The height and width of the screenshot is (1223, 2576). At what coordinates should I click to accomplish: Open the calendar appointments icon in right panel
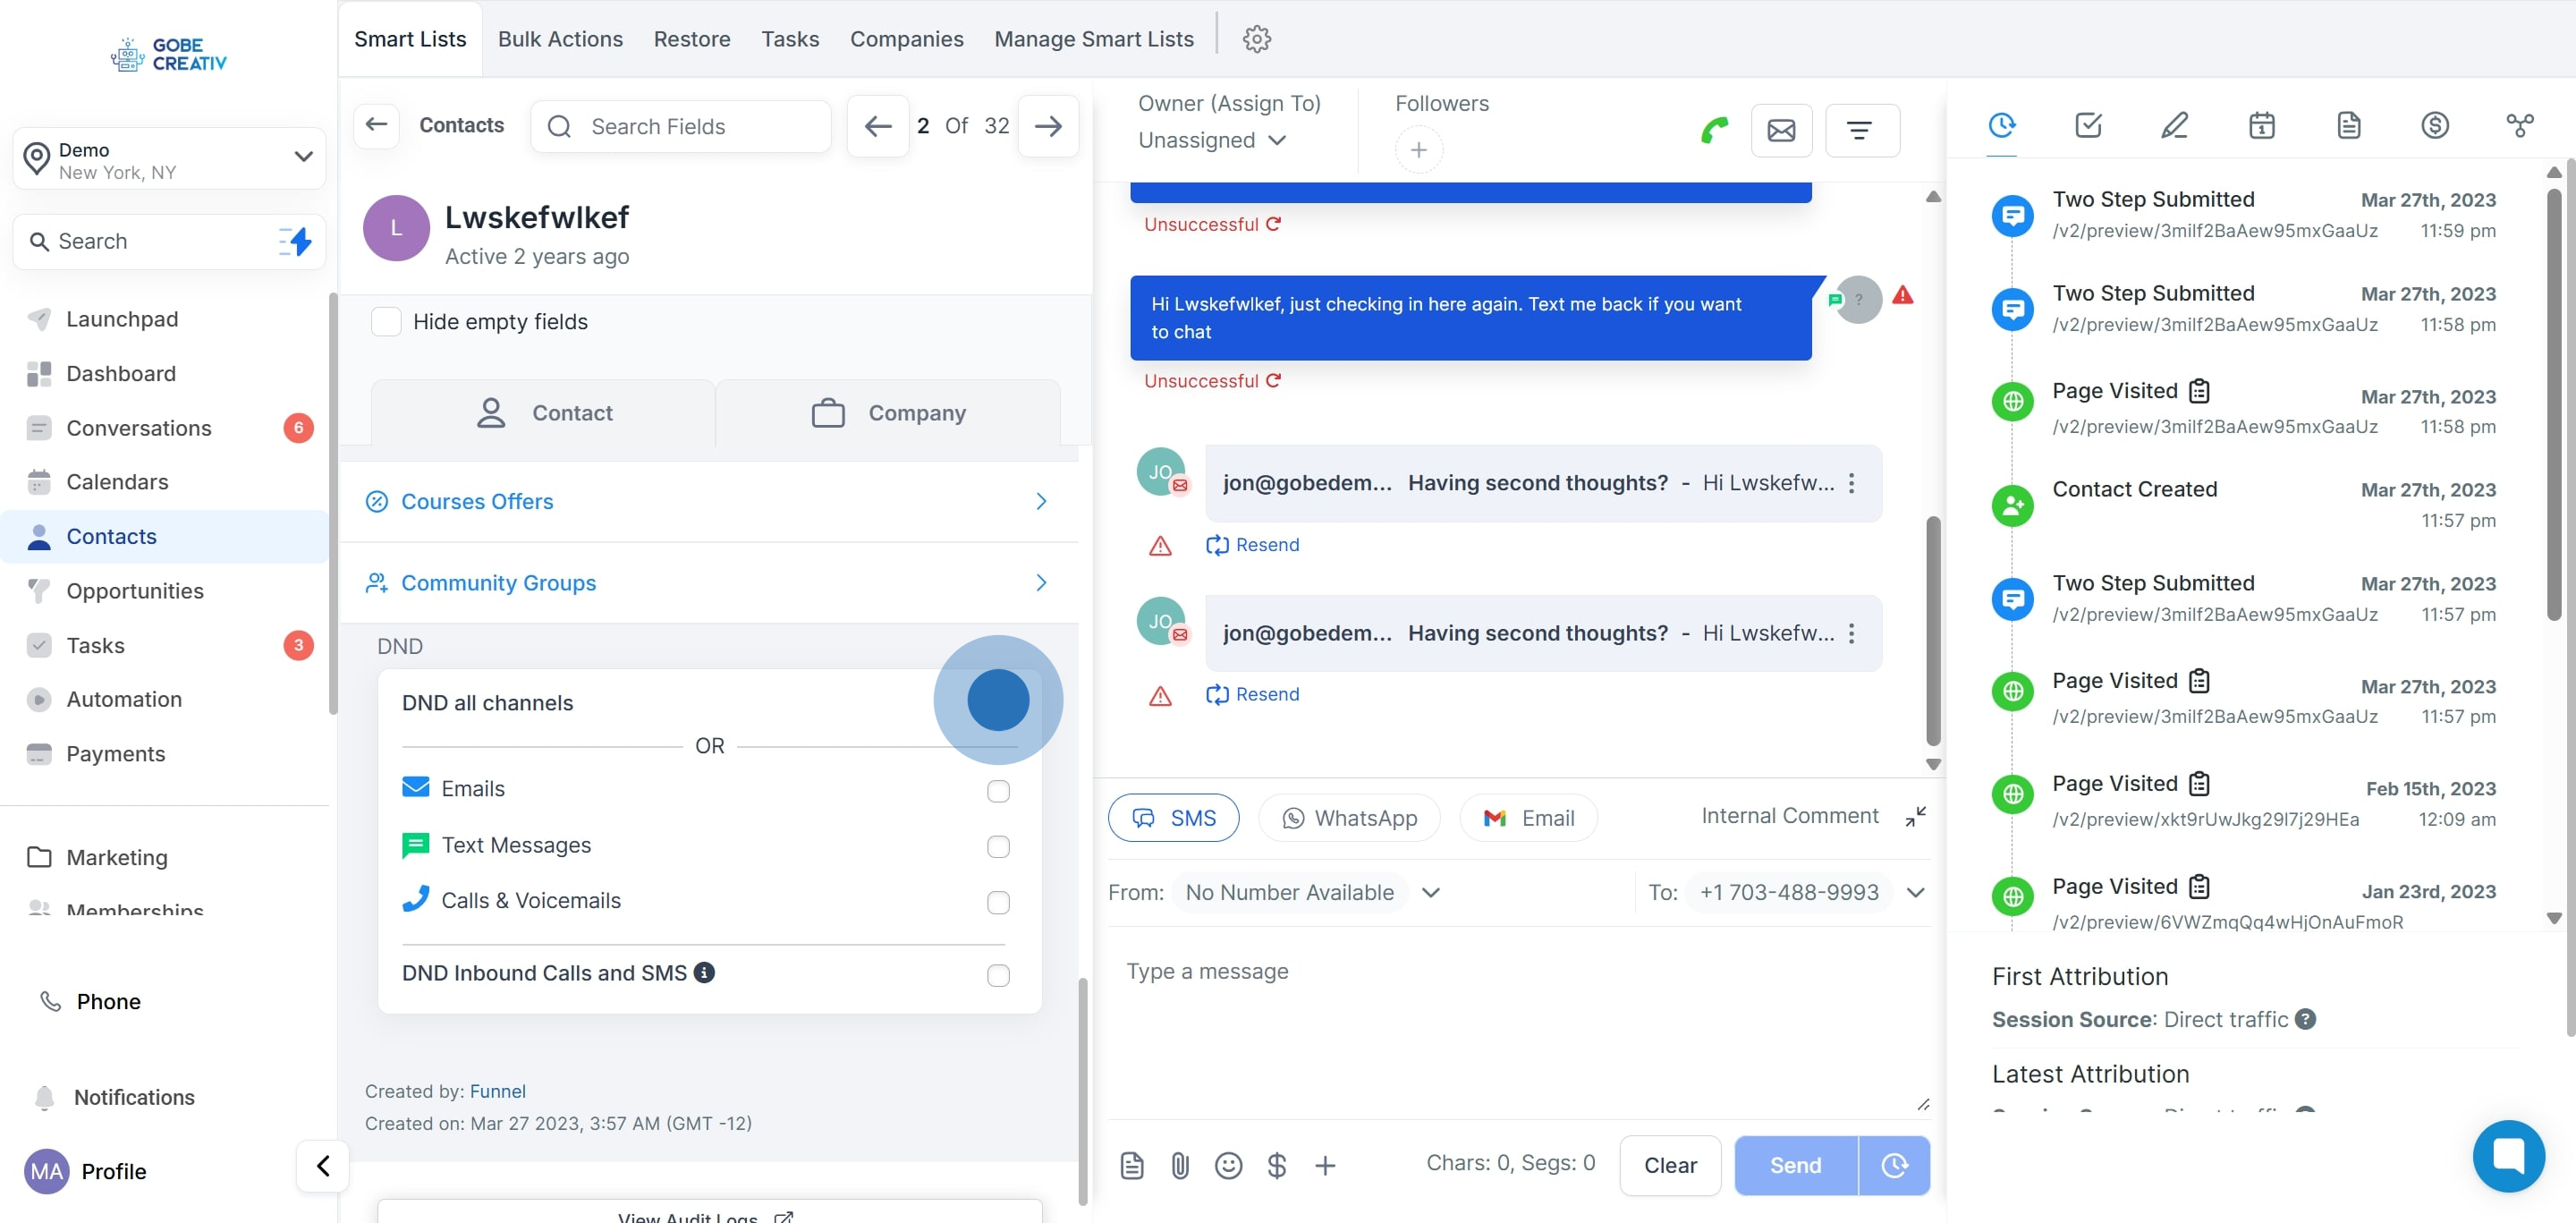pos(2261,125)
